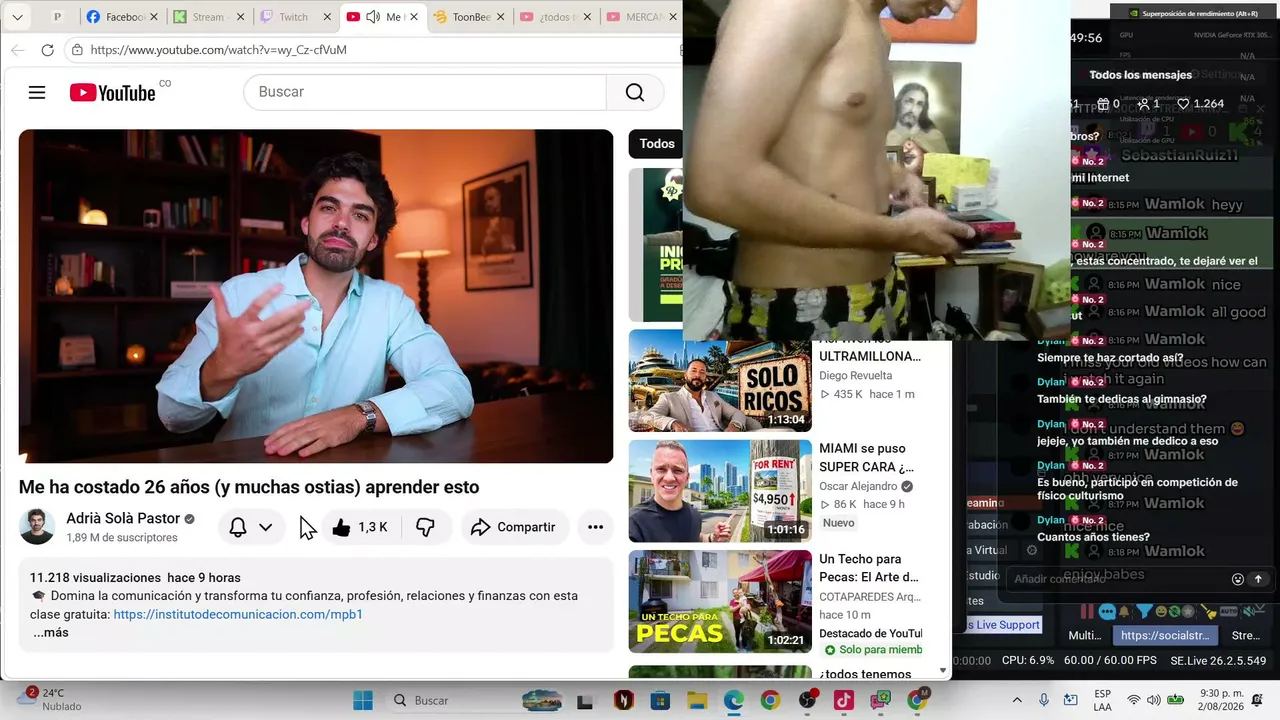Screen dimensions: 1280x720
Task: Click the 1.264 likes counter in chat header
Action: [x=1200, y=103]
